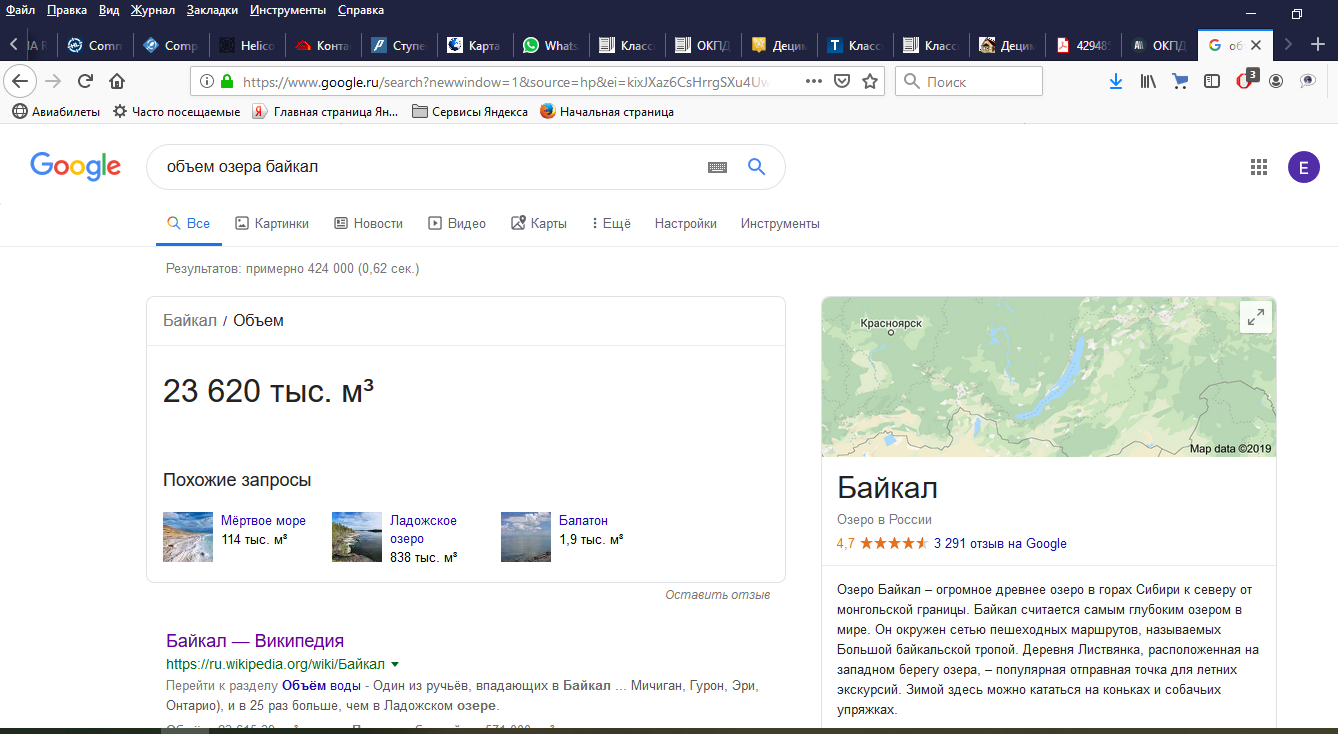Image resolution: width=1338 pixels, height=734 pixels.
Task: Reload the current page
Action: pyautogui.click(x=86, y=81)
